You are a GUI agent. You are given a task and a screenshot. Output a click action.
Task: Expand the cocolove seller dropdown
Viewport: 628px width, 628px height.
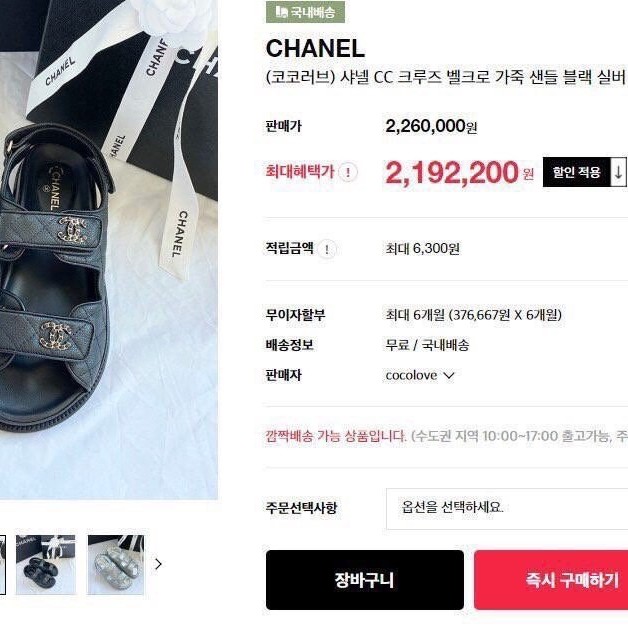pyautogui.click(x=449, y=376)
